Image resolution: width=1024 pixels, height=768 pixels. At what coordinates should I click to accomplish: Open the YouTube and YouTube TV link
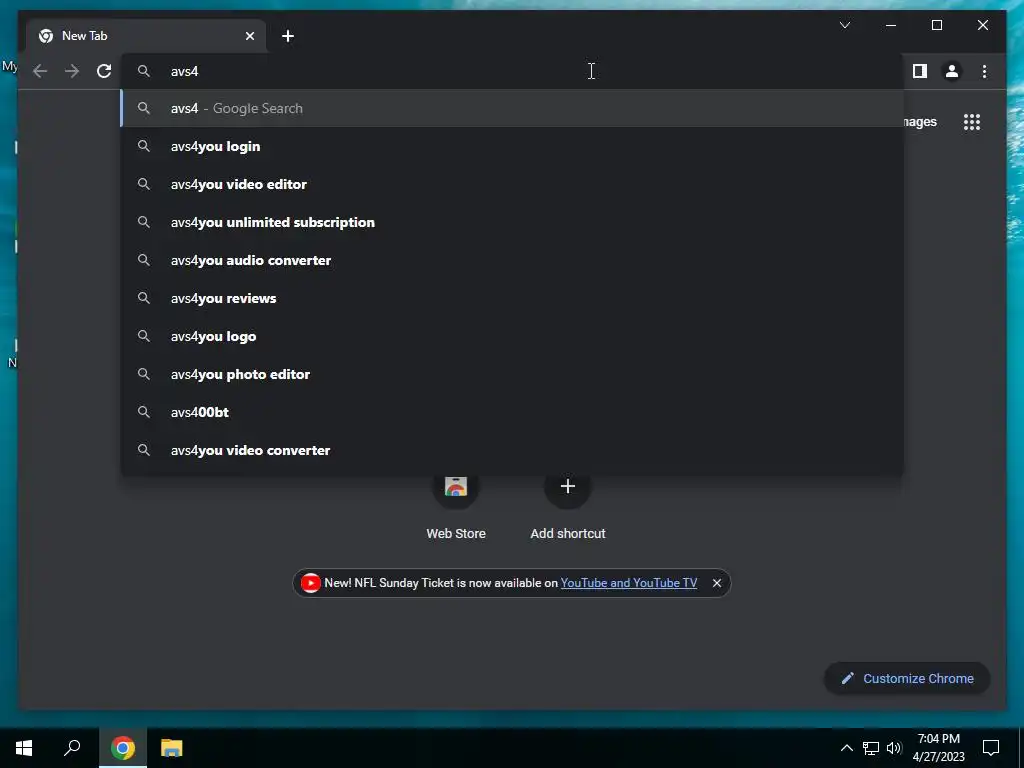click(628, 583)
